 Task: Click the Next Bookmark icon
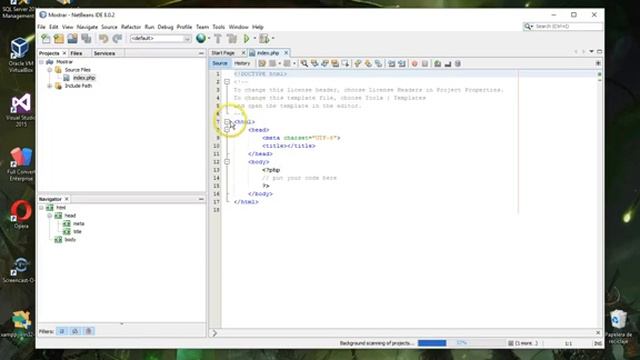368,64
